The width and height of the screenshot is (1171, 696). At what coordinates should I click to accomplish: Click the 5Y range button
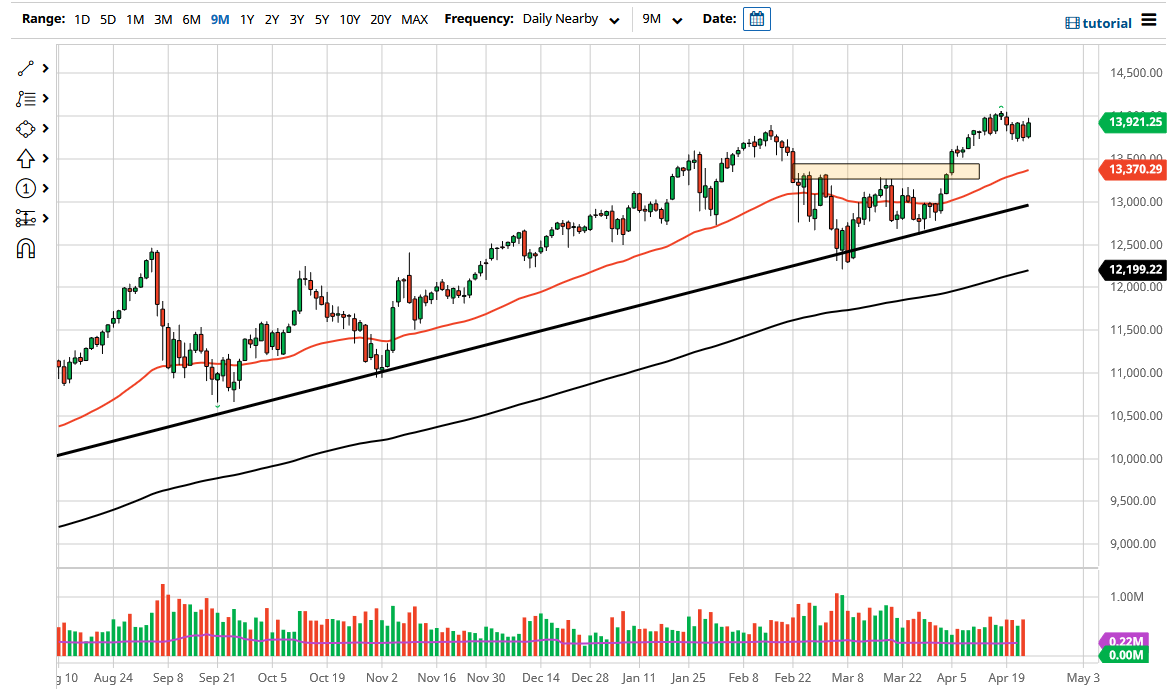click(321, 18)
